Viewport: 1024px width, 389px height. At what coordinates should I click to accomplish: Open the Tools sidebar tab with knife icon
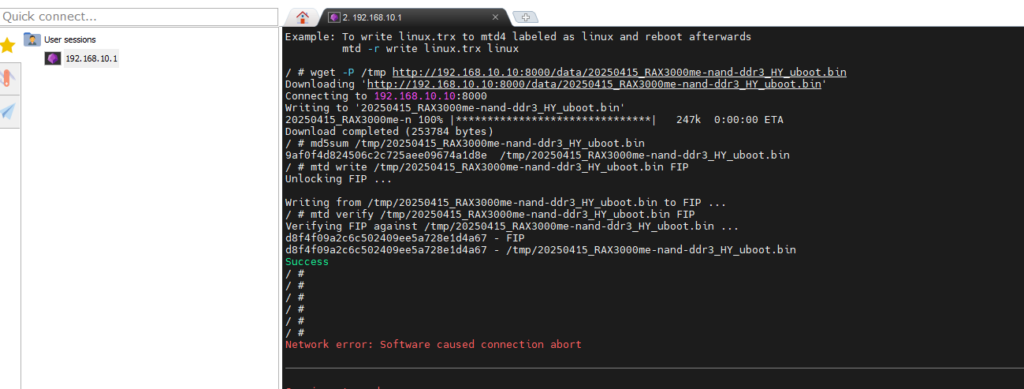(7, 78)
